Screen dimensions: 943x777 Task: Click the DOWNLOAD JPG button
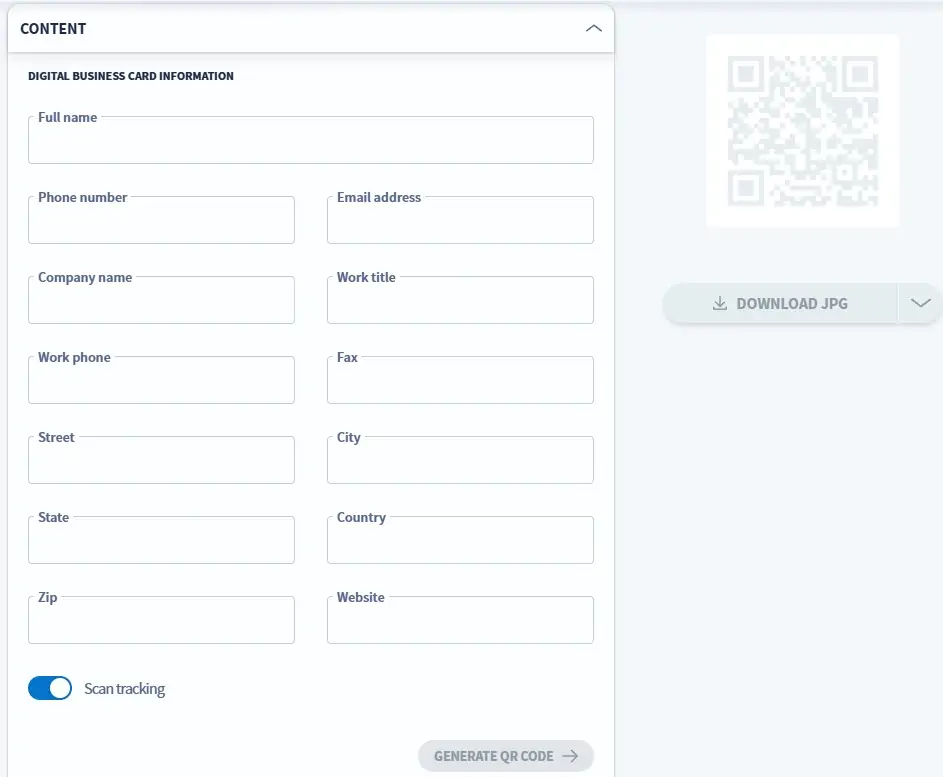pos(780,304)
